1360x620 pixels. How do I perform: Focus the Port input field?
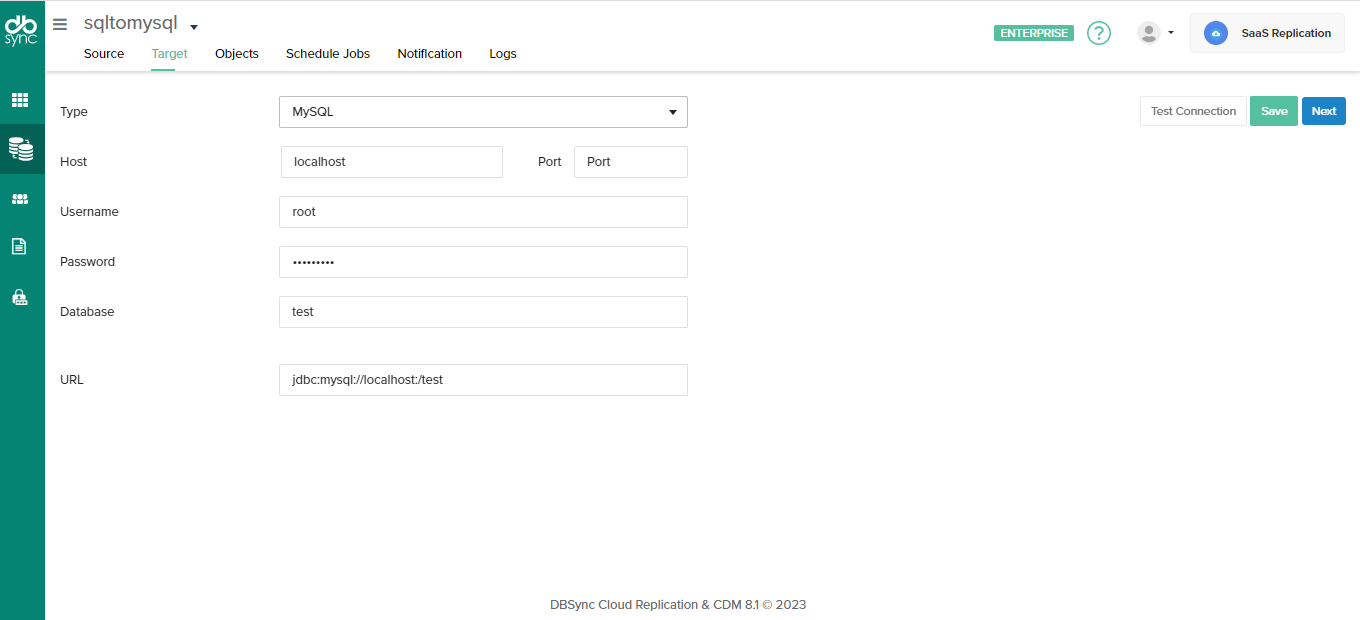pos(630,162)
